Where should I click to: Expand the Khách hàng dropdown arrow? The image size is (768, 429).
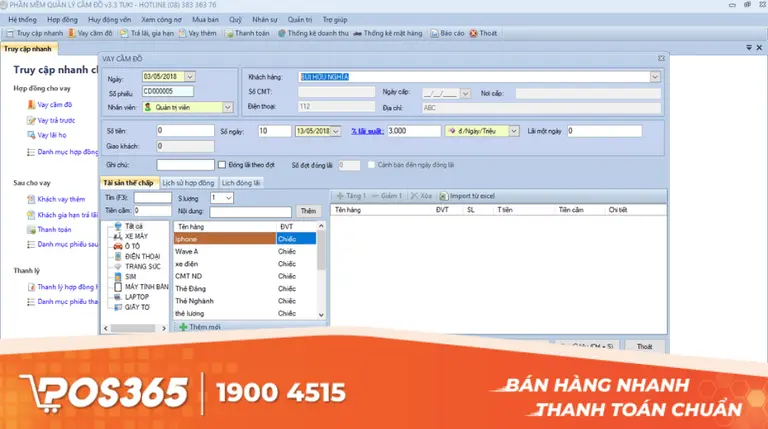coord(655,77)
